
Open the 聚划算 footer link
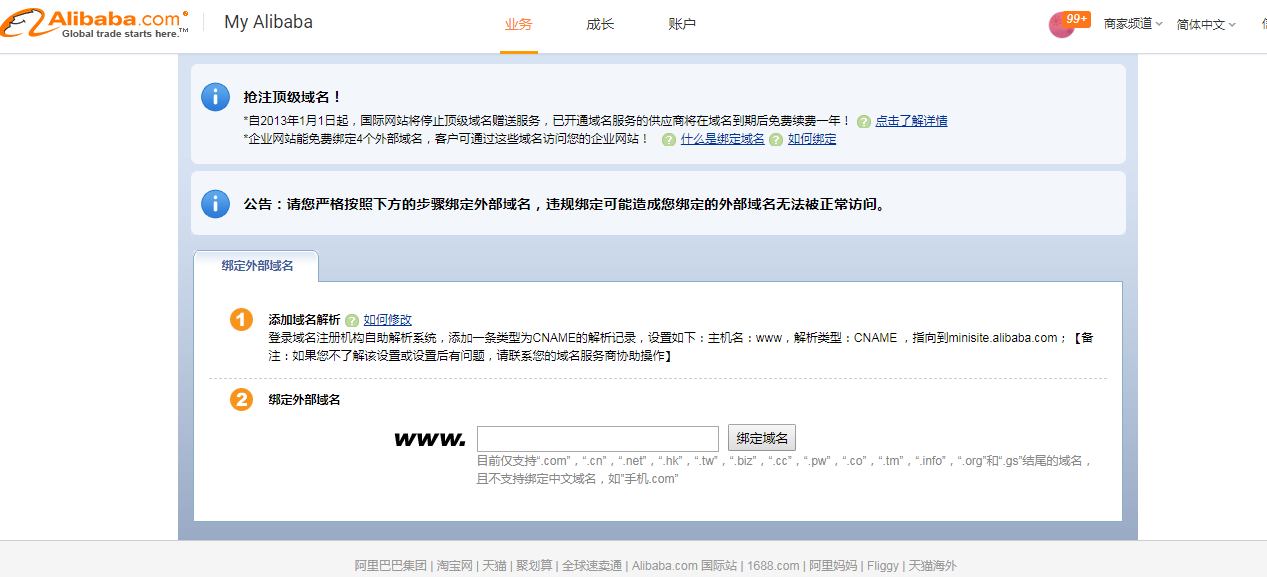coord(534,566)
